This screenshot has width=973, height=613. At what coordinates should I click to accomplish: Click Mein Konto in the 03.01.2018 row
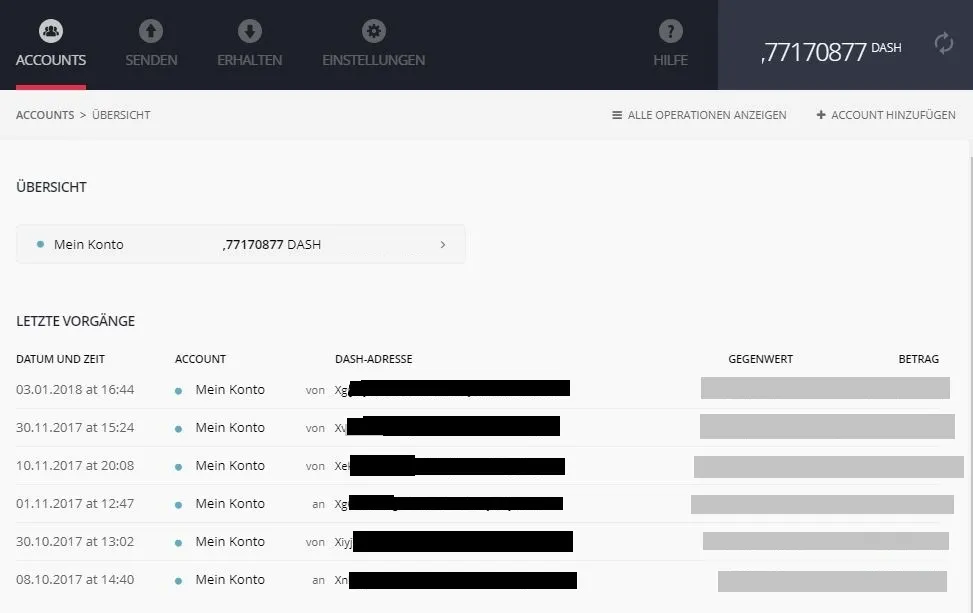pyautogui.click(x=230, y=390)
